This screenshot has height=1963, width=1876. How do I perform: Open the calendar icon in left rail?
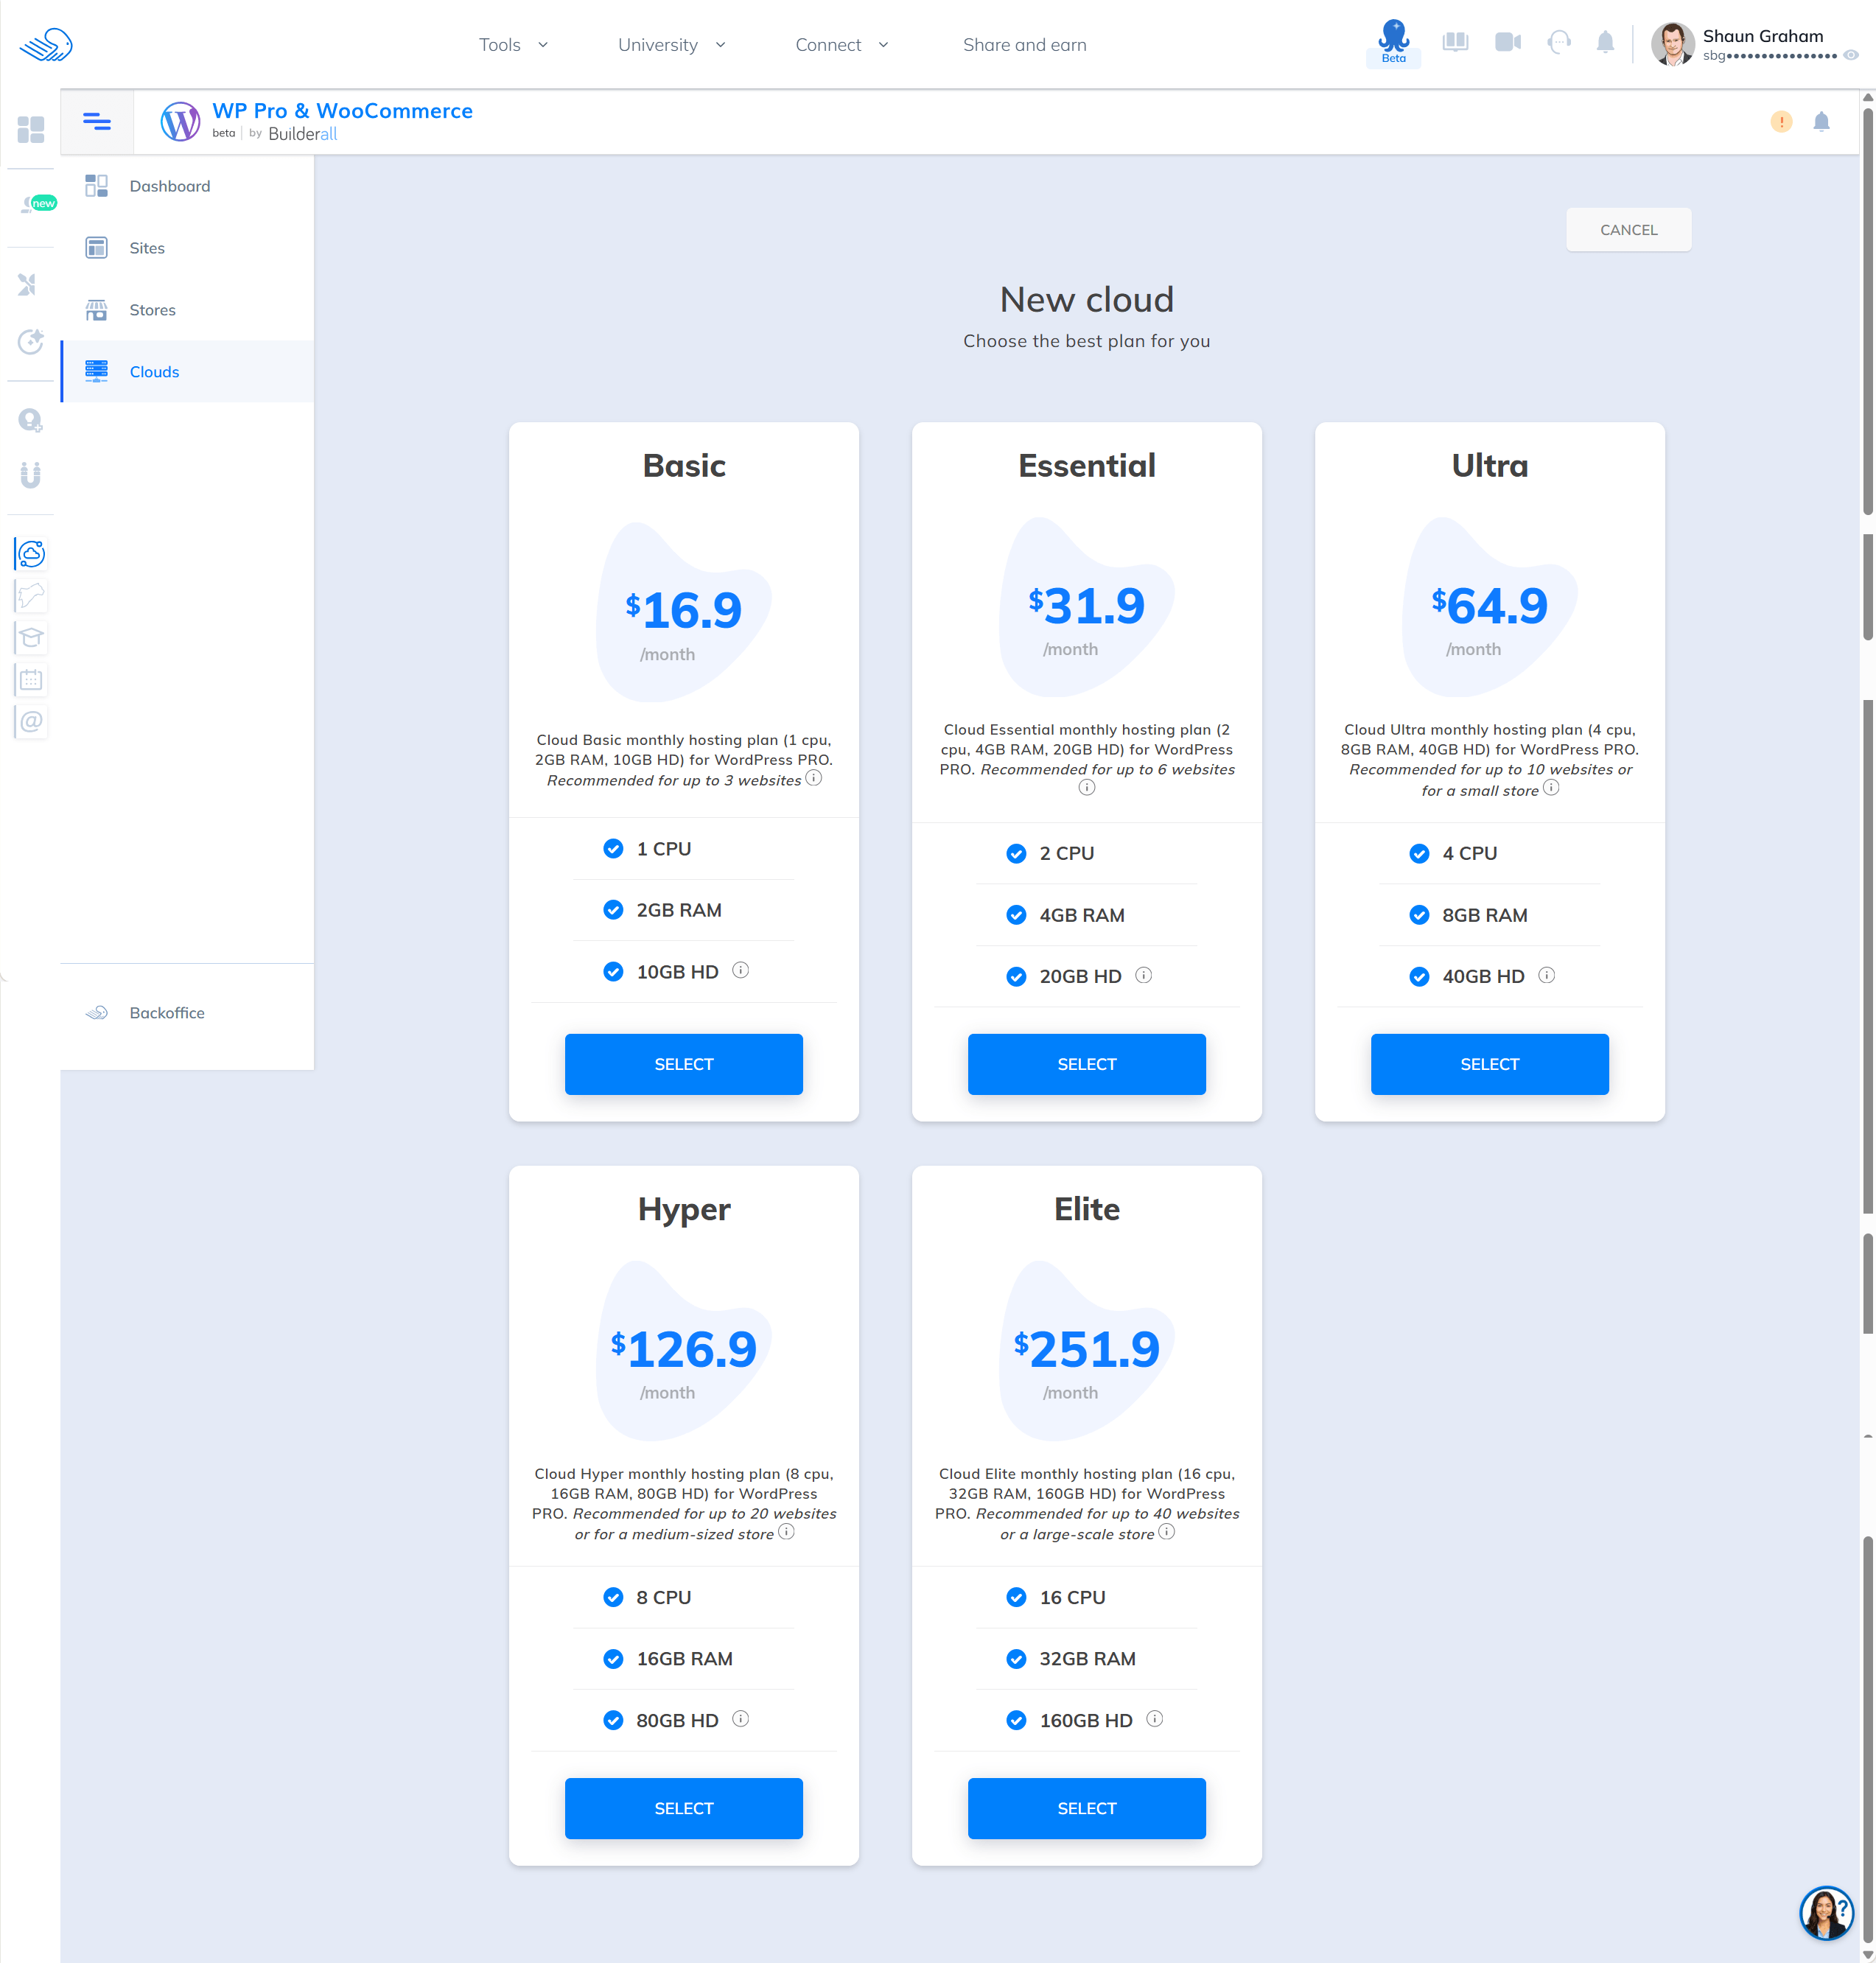click(31, 680)
